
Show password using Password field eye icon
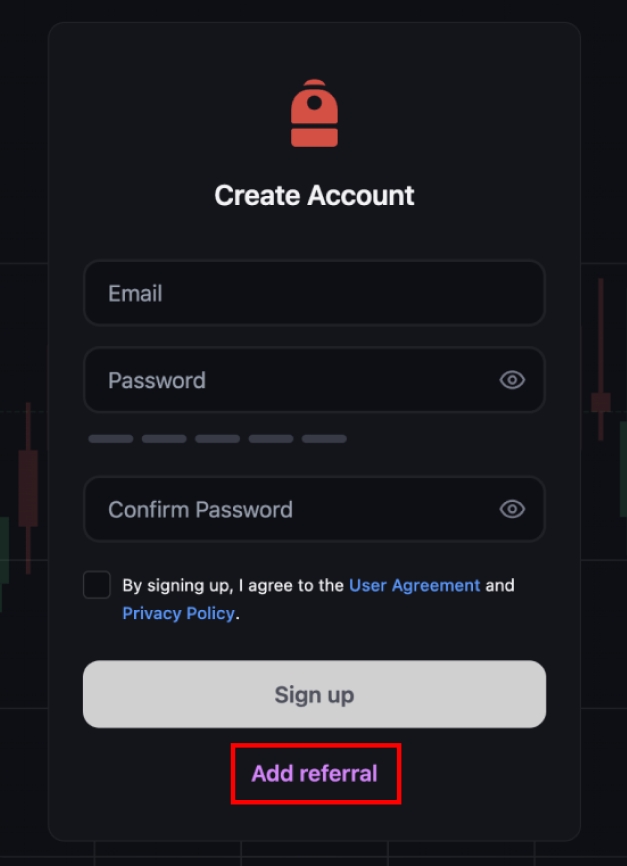click(512, 380)
